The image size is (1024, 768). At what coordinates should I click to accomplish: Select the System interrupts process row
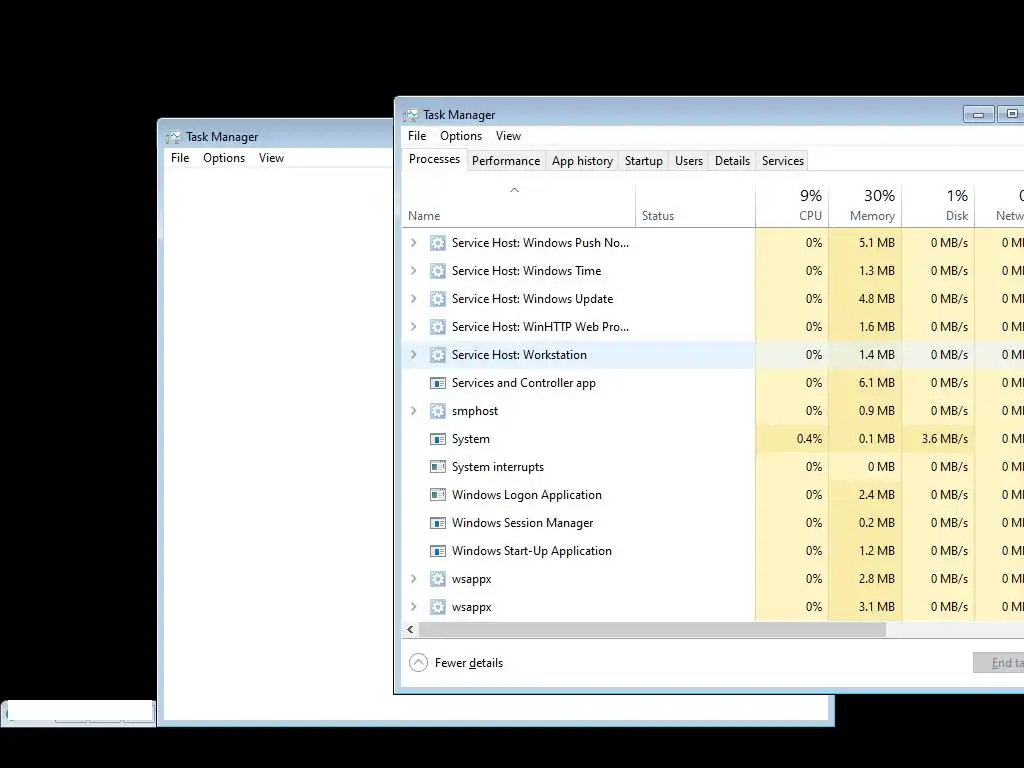[x=713, y=467]
